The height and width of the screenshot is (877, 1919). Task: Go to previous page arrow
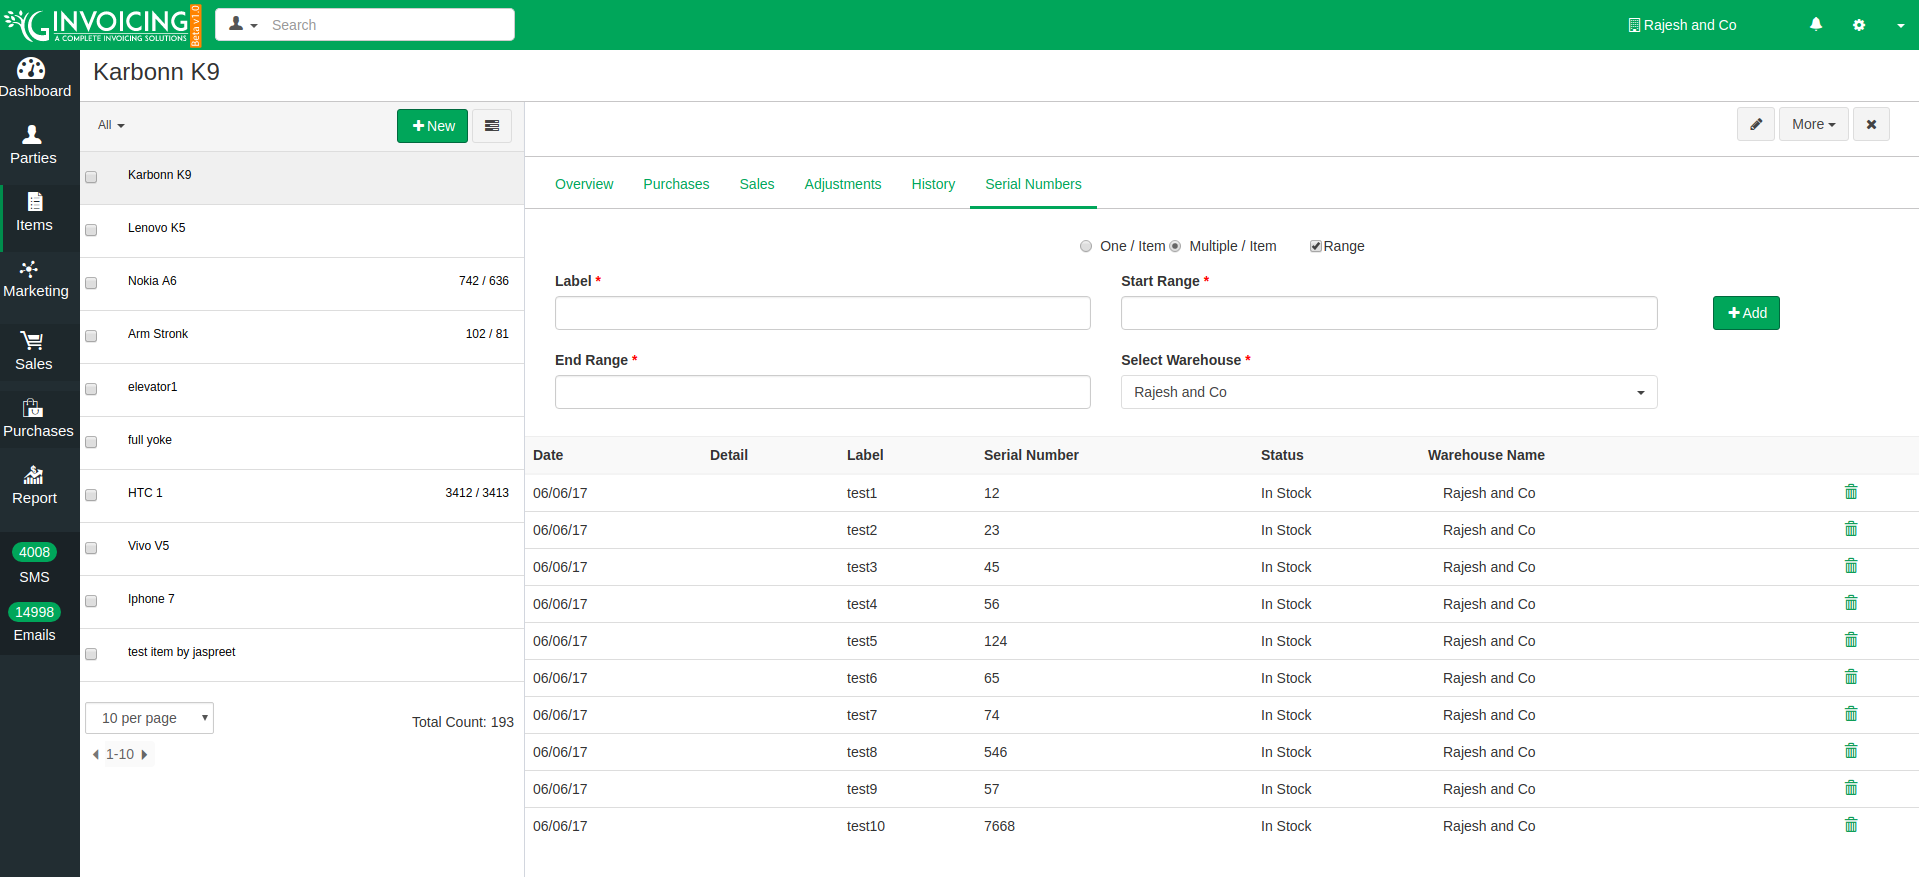click(96, 754)
